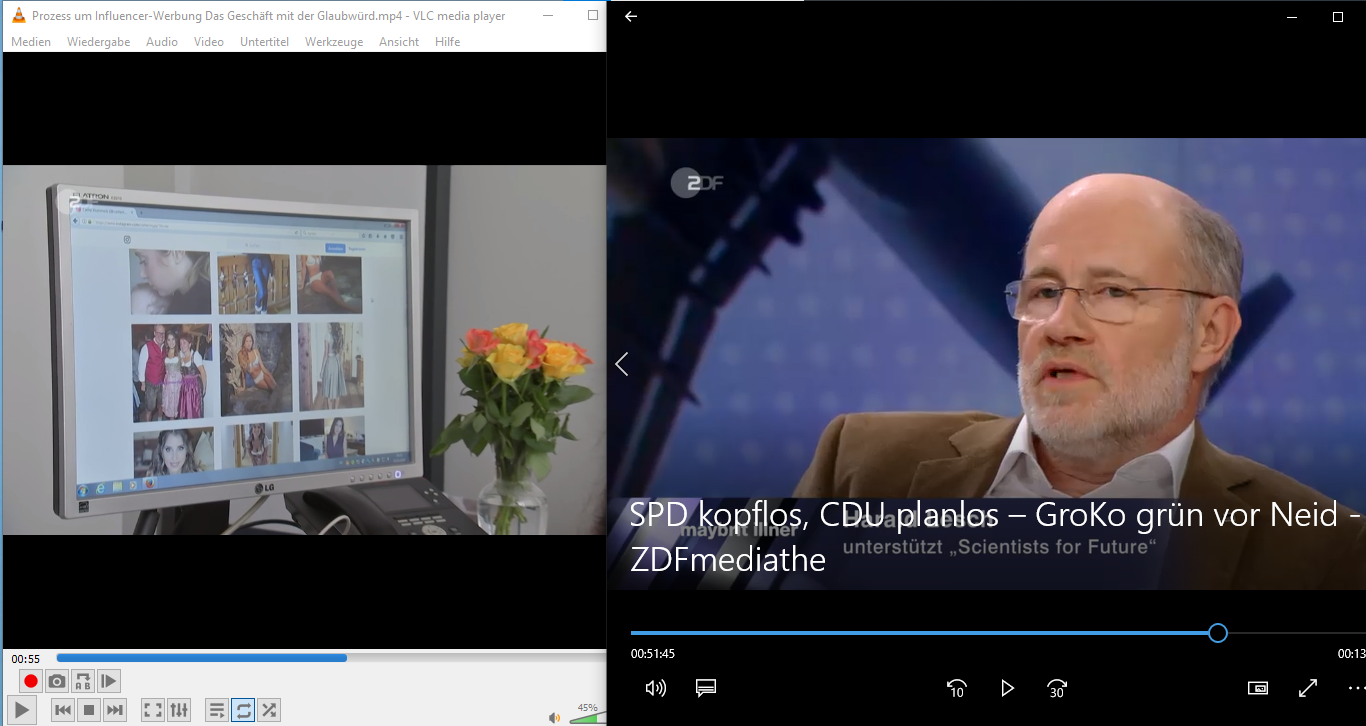Skip forward 30 seconds in right player
The width and height of the screenshot is (1366, 726).
pos(1057,688)
